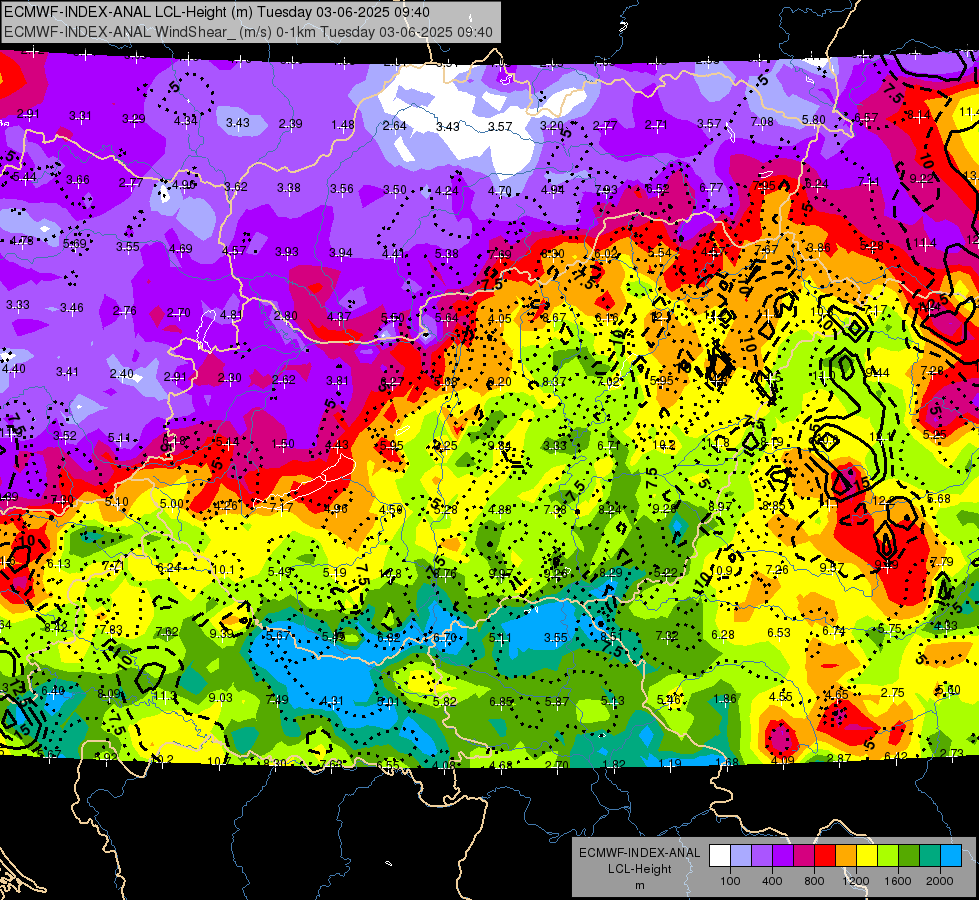This screenshot has width=979, height=900.
Task: Click the wind shear value 7.67
Action: [x=766, y=249]
